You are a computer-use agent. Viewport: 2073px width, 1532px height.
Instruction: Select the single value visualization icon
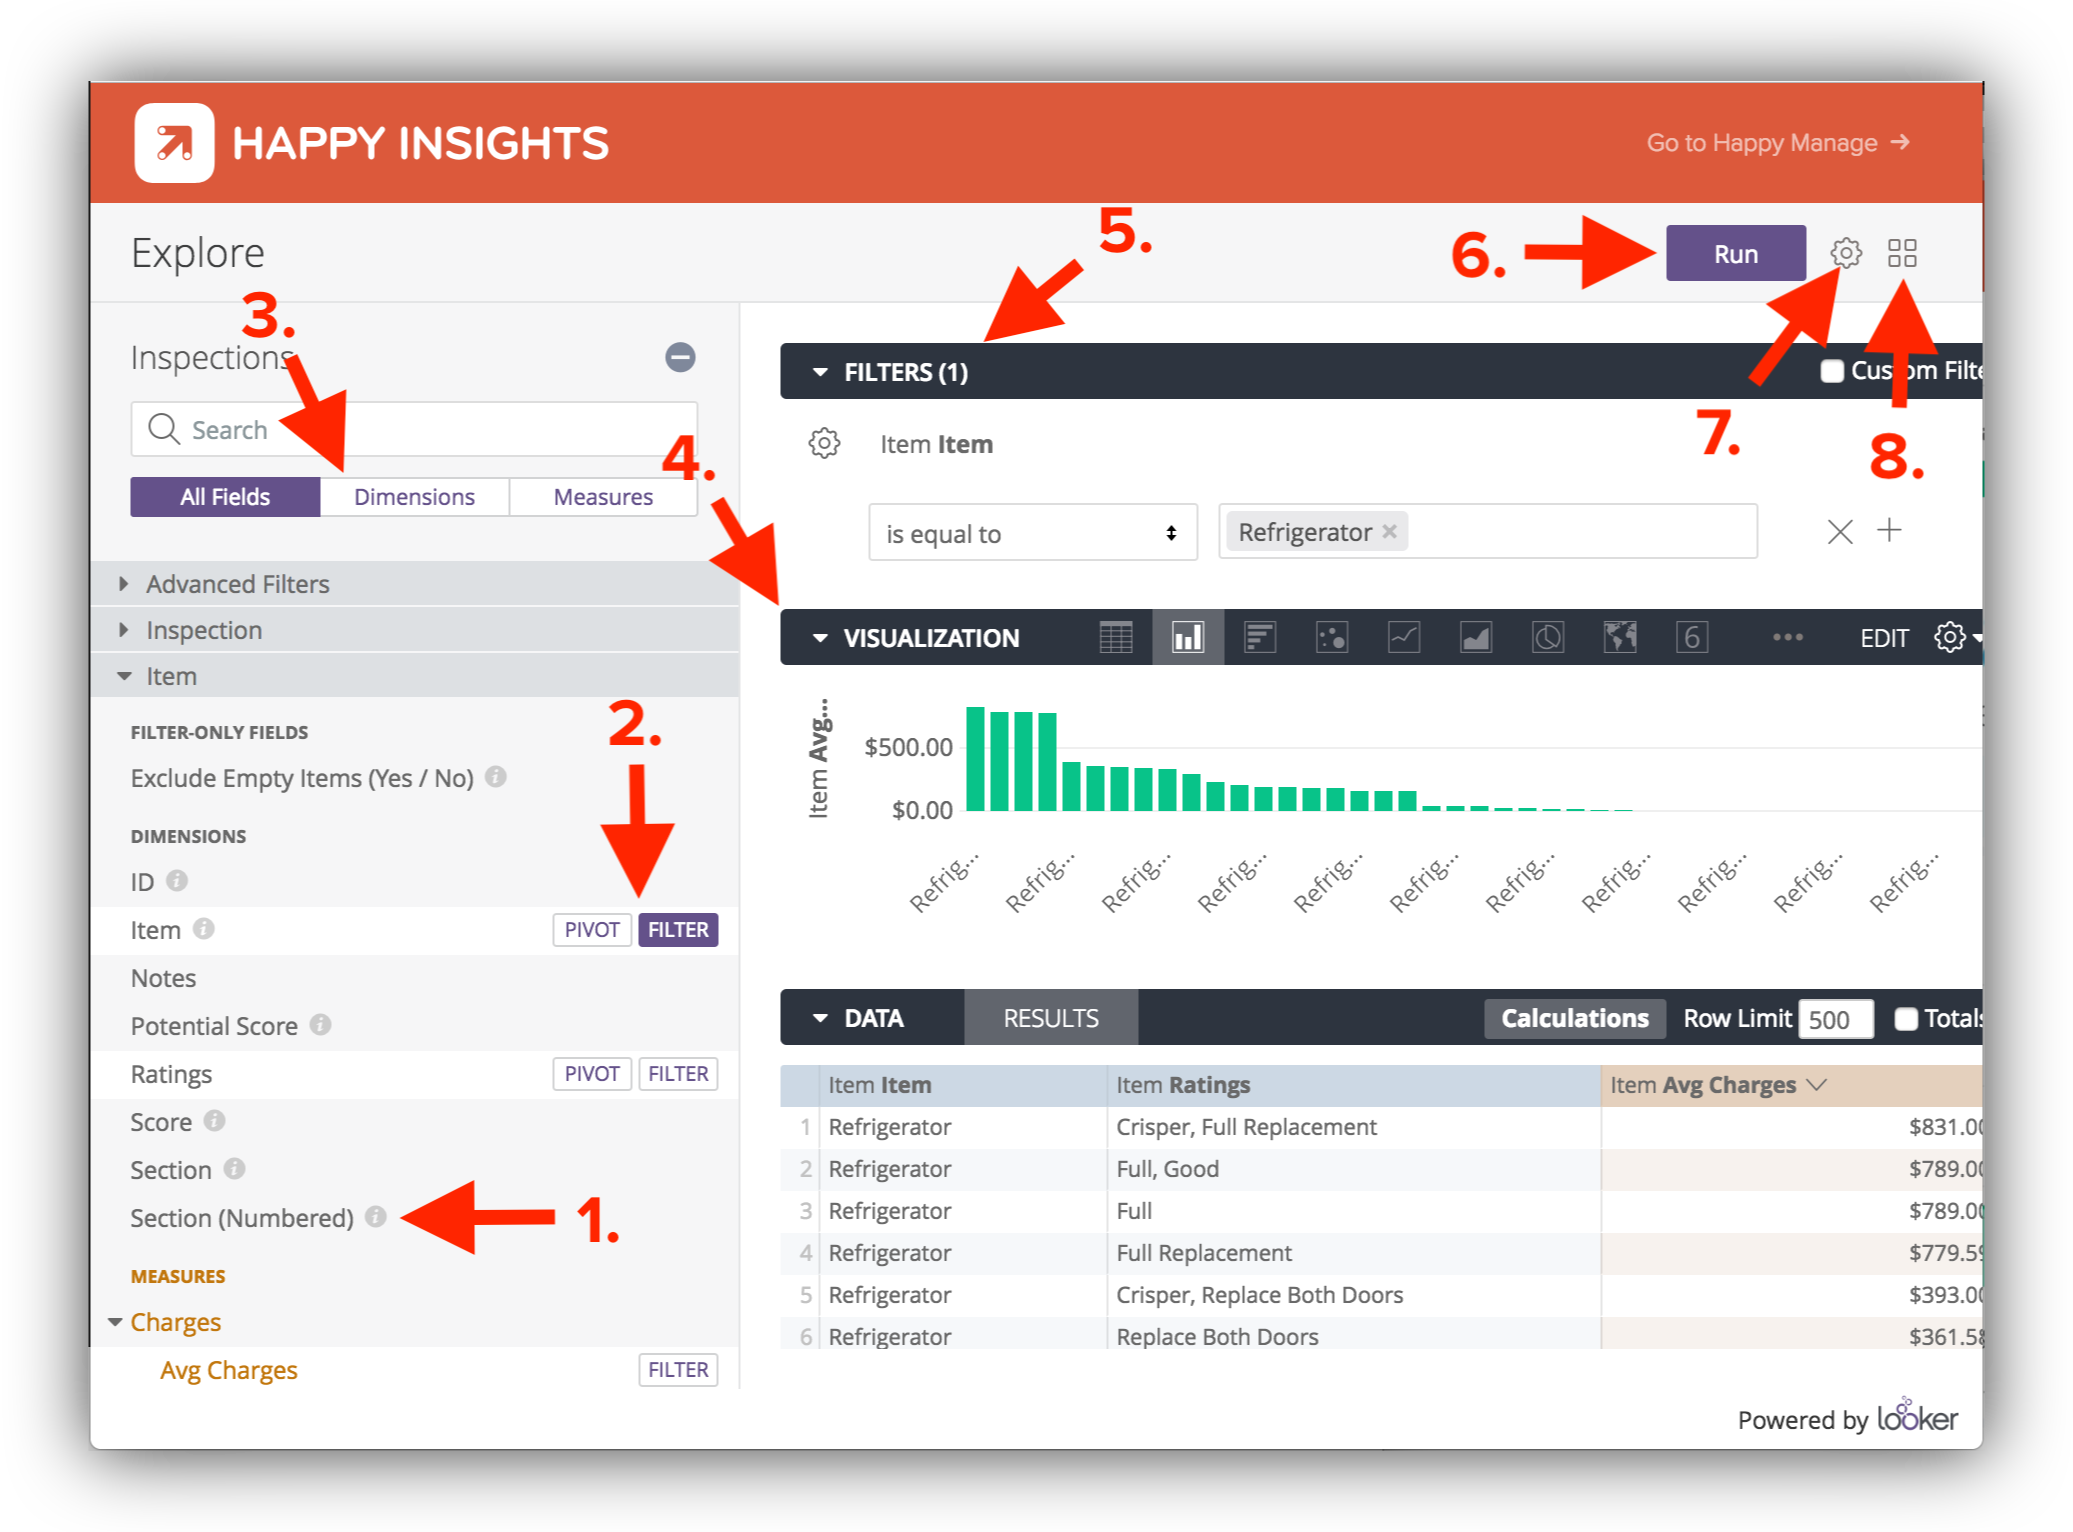(x=1692, y=637)
